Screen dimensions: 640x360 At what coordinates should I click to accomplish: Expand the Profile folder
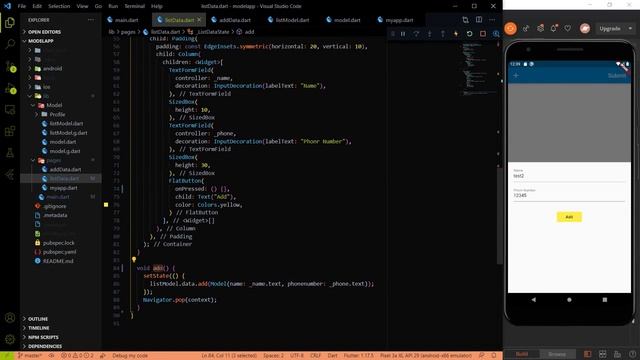pos(60,114)
